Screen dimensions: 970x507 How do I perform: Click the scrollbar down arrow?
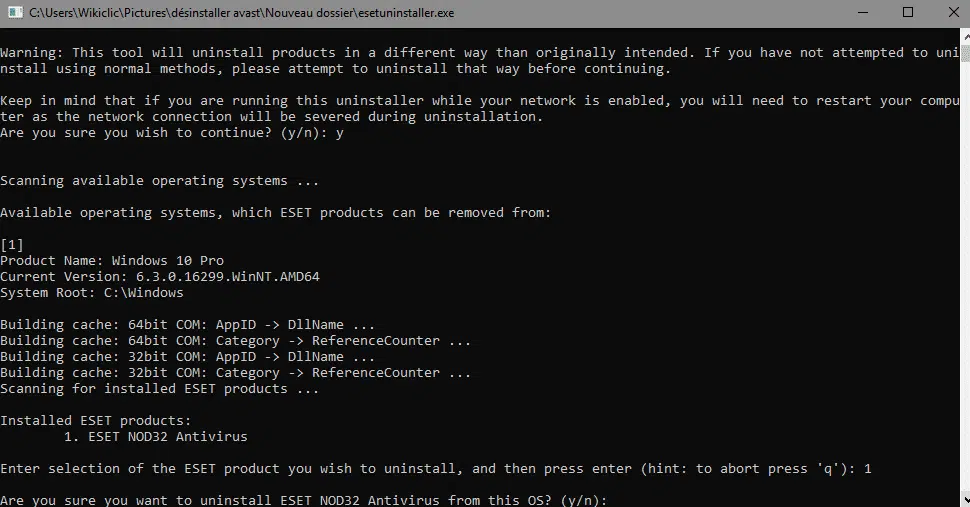965,499
